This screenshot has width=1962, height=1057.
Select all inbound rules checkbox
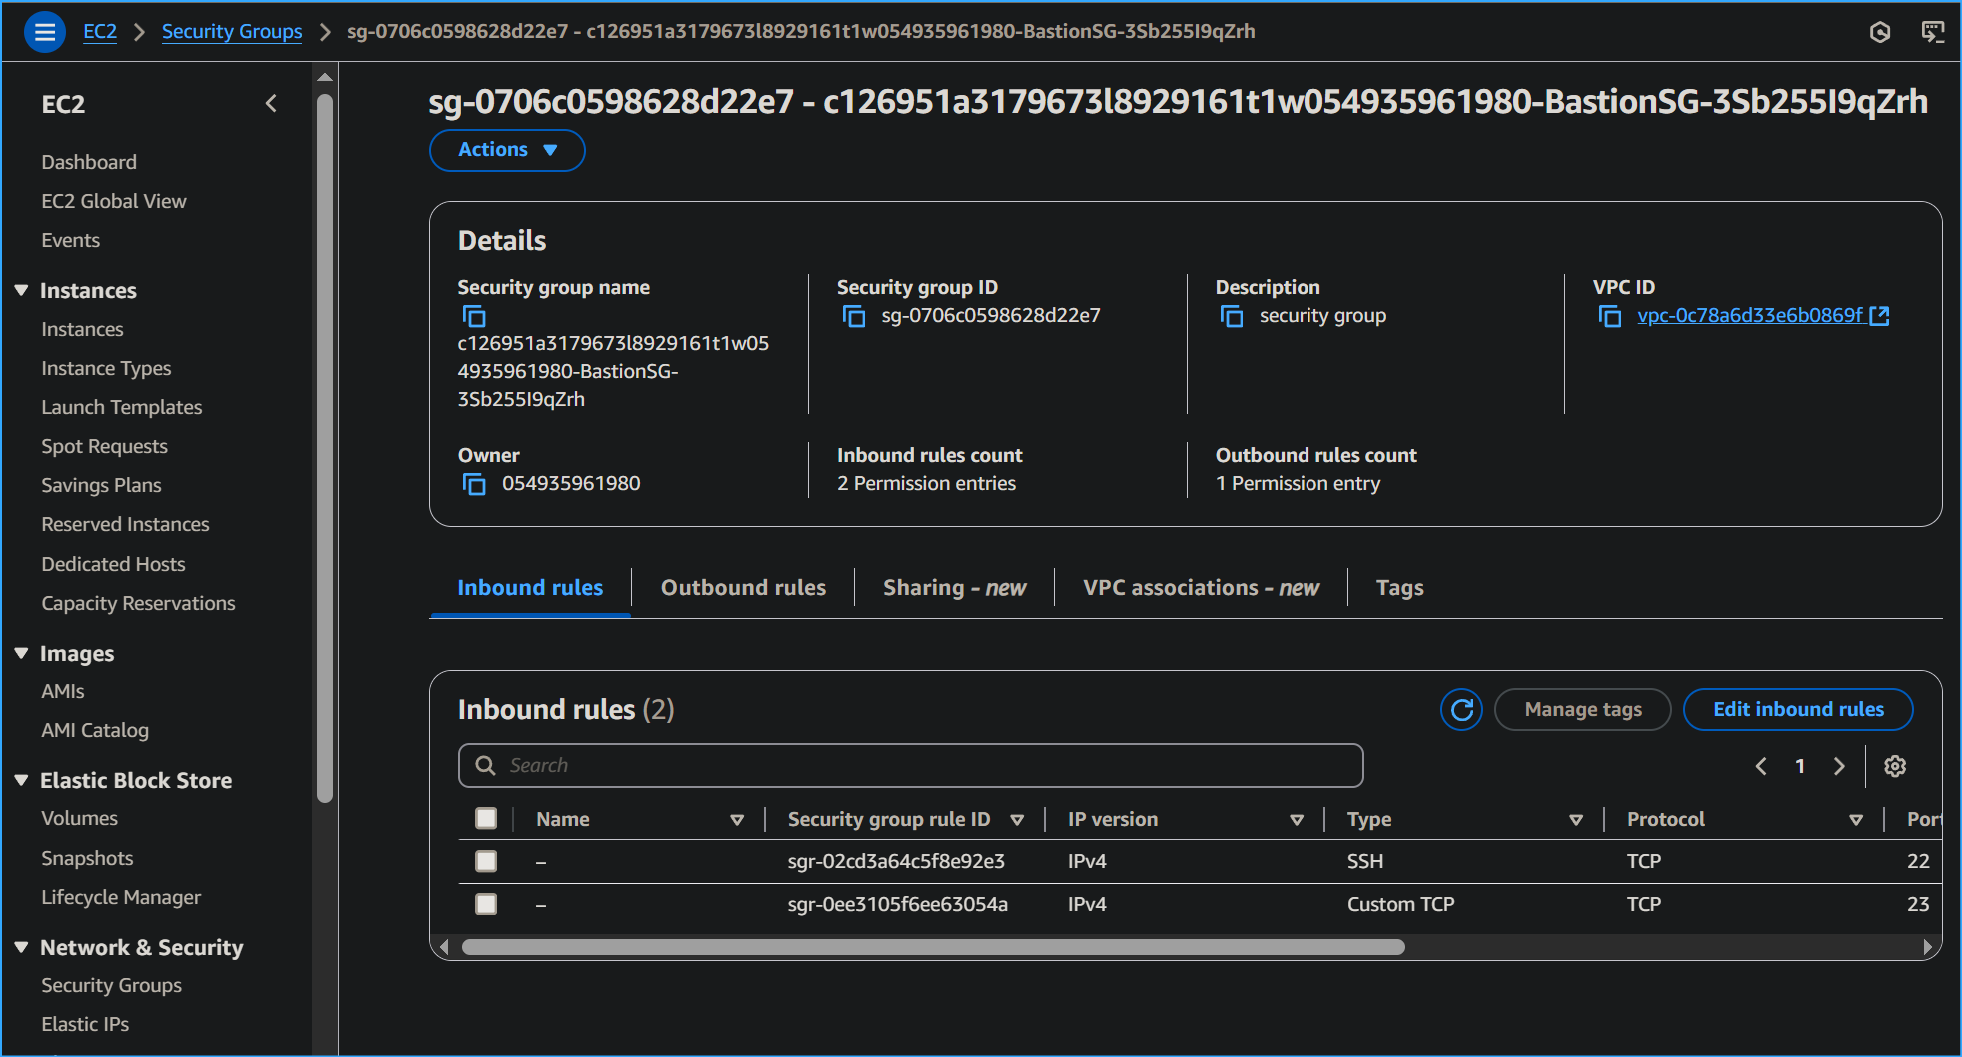tap(486, 819)
